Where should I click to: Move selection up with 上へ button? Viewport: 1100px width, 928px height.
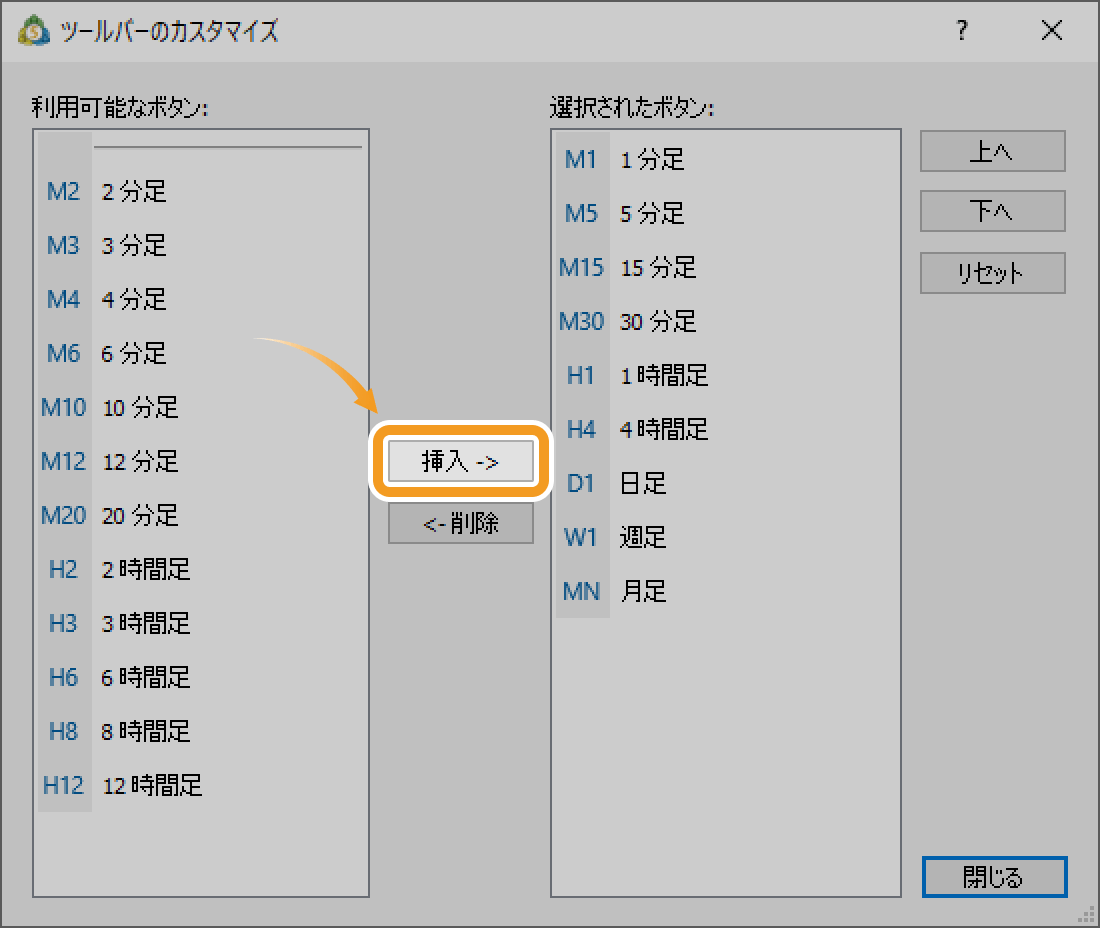point(993,151)
